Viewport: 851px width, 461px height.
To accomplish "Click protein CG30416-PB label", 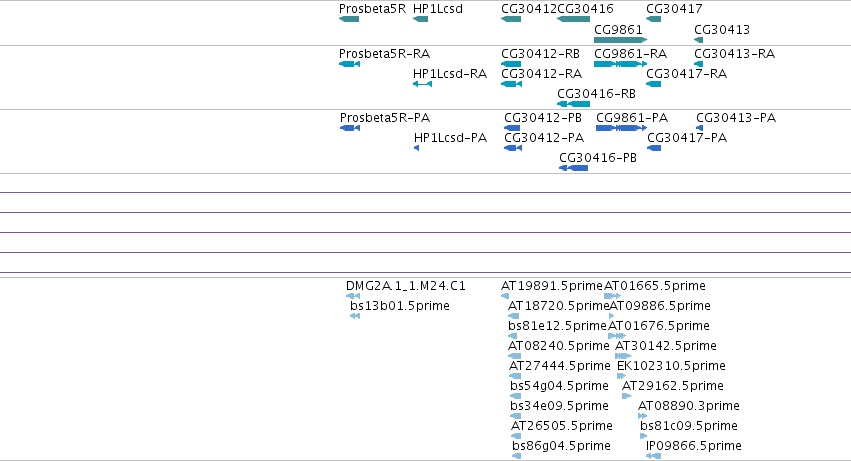I will (598, 158).
